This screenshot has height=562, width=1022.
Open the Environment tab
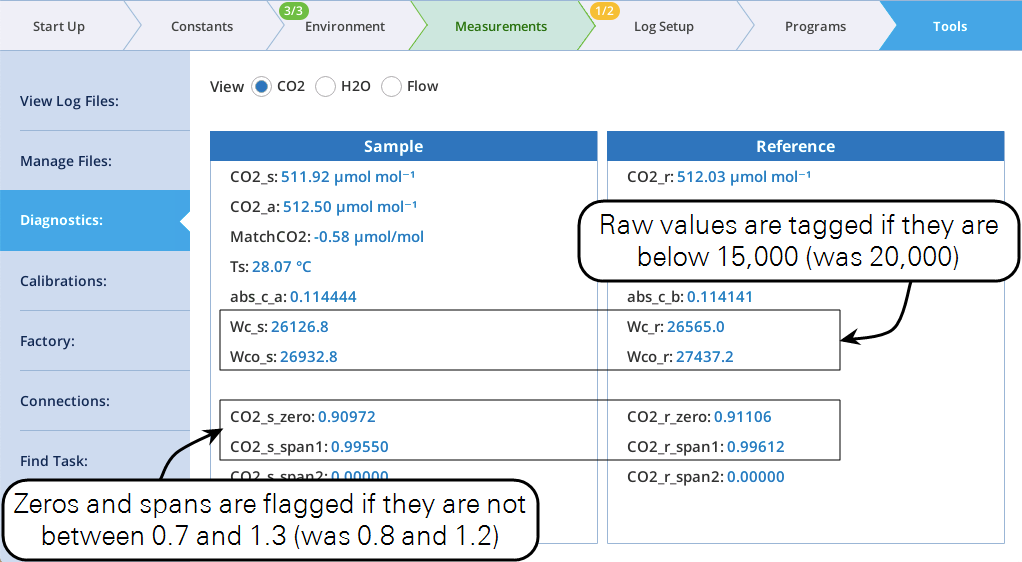tap(345, 27)
